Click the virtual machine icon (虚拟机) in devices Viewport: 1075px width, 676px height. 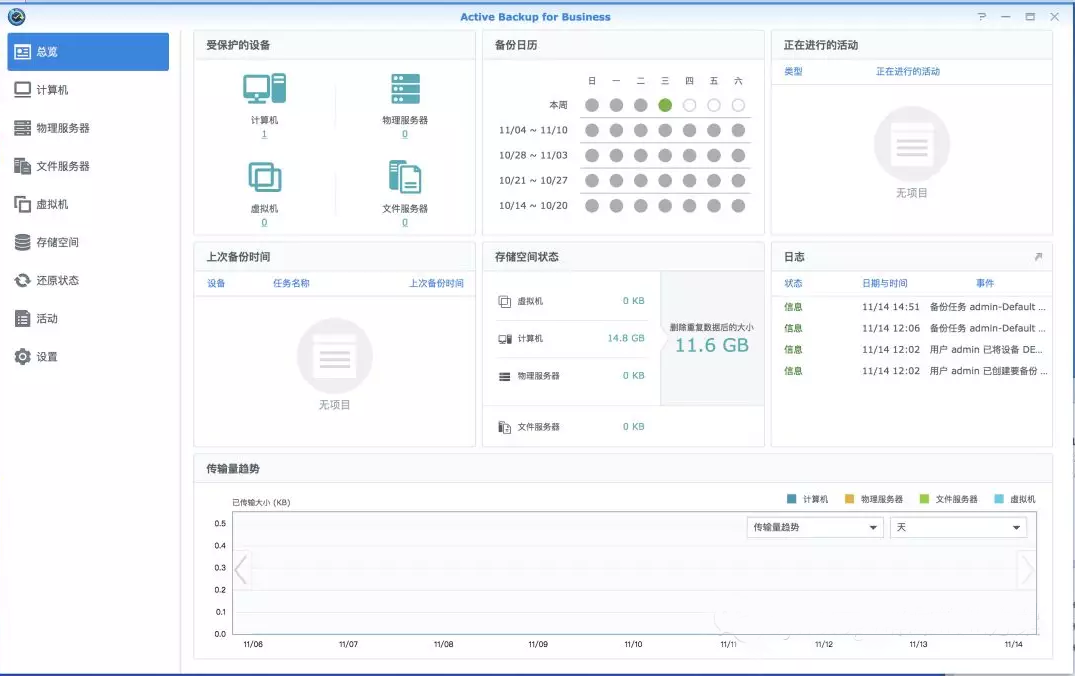[x=264, y=177]
